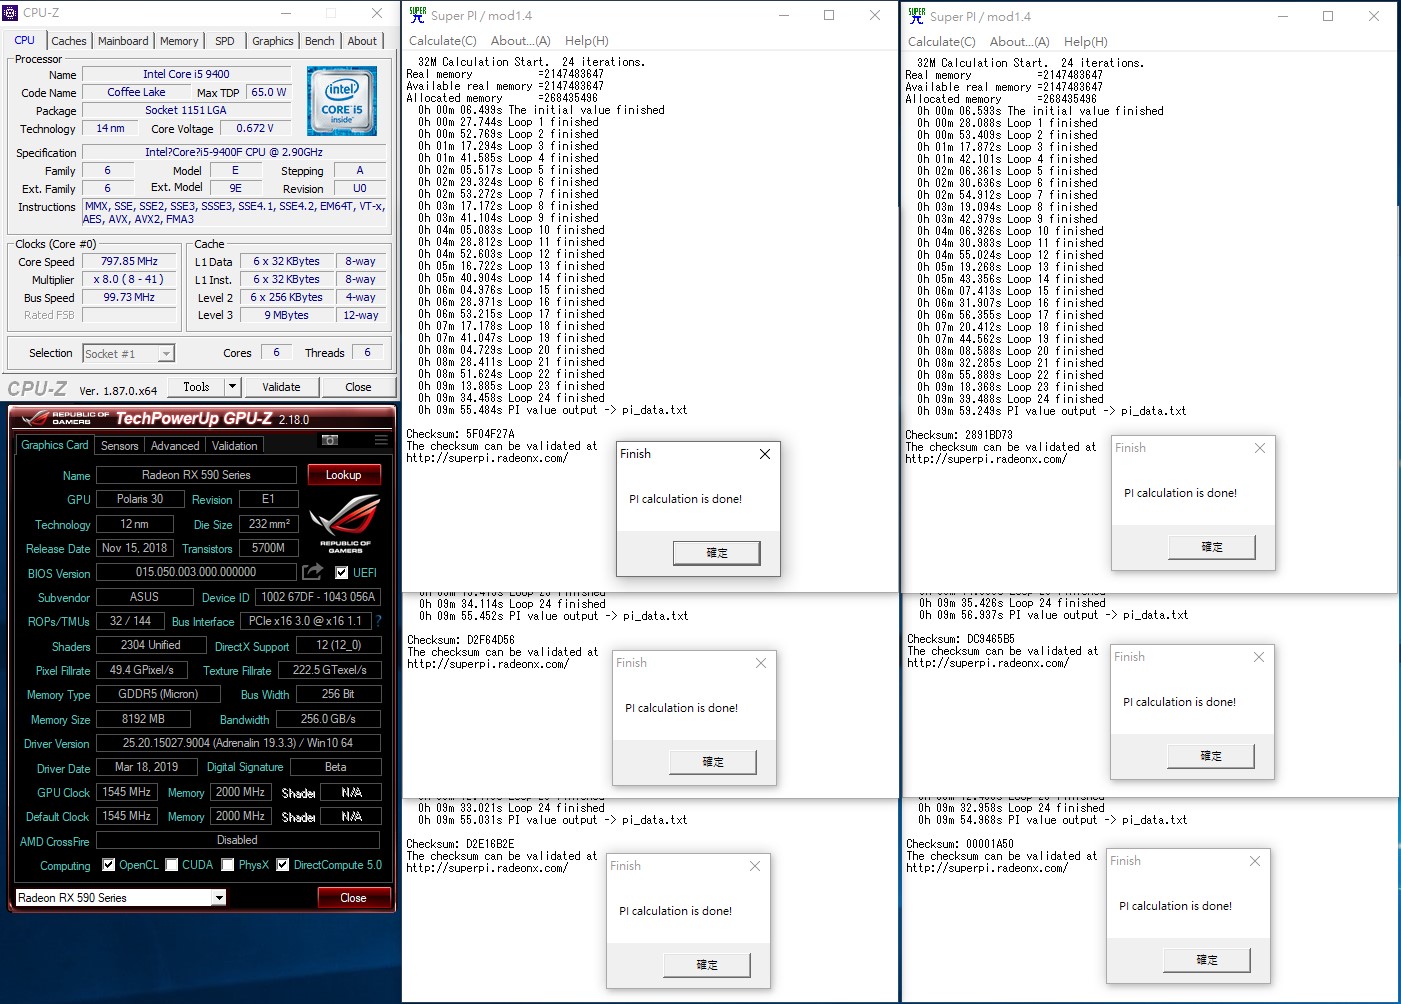Open About...(A) menu in right Super PI
Viewport: 1401px width, 1004px height.
point(1019,42)
